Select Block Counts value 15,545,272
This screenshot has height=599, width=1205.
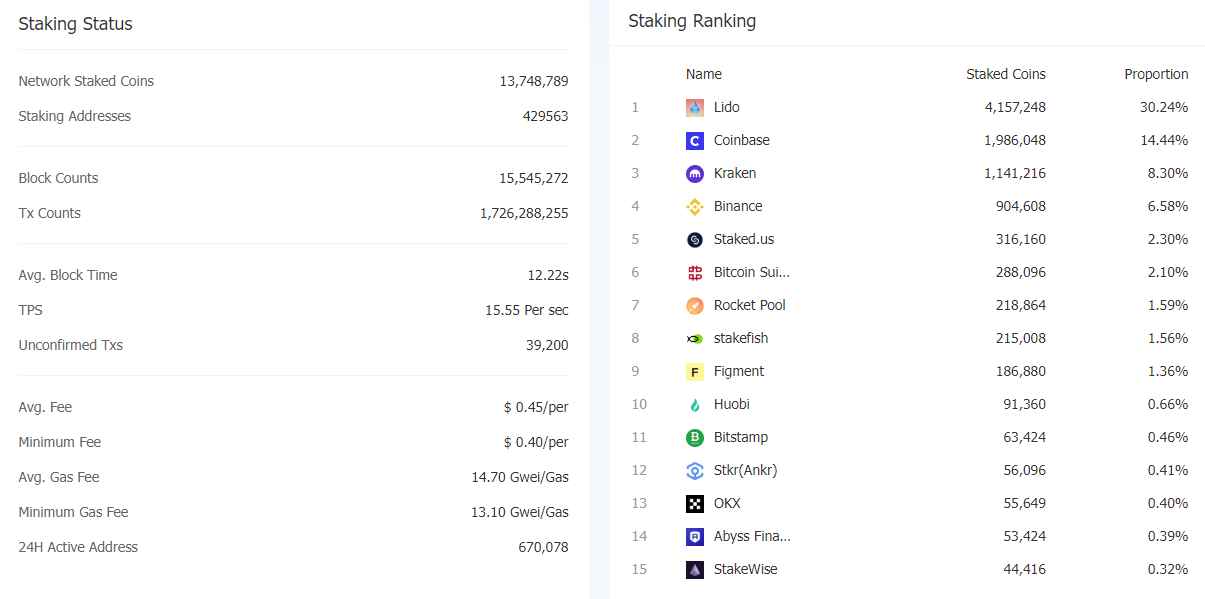point(534,178)
